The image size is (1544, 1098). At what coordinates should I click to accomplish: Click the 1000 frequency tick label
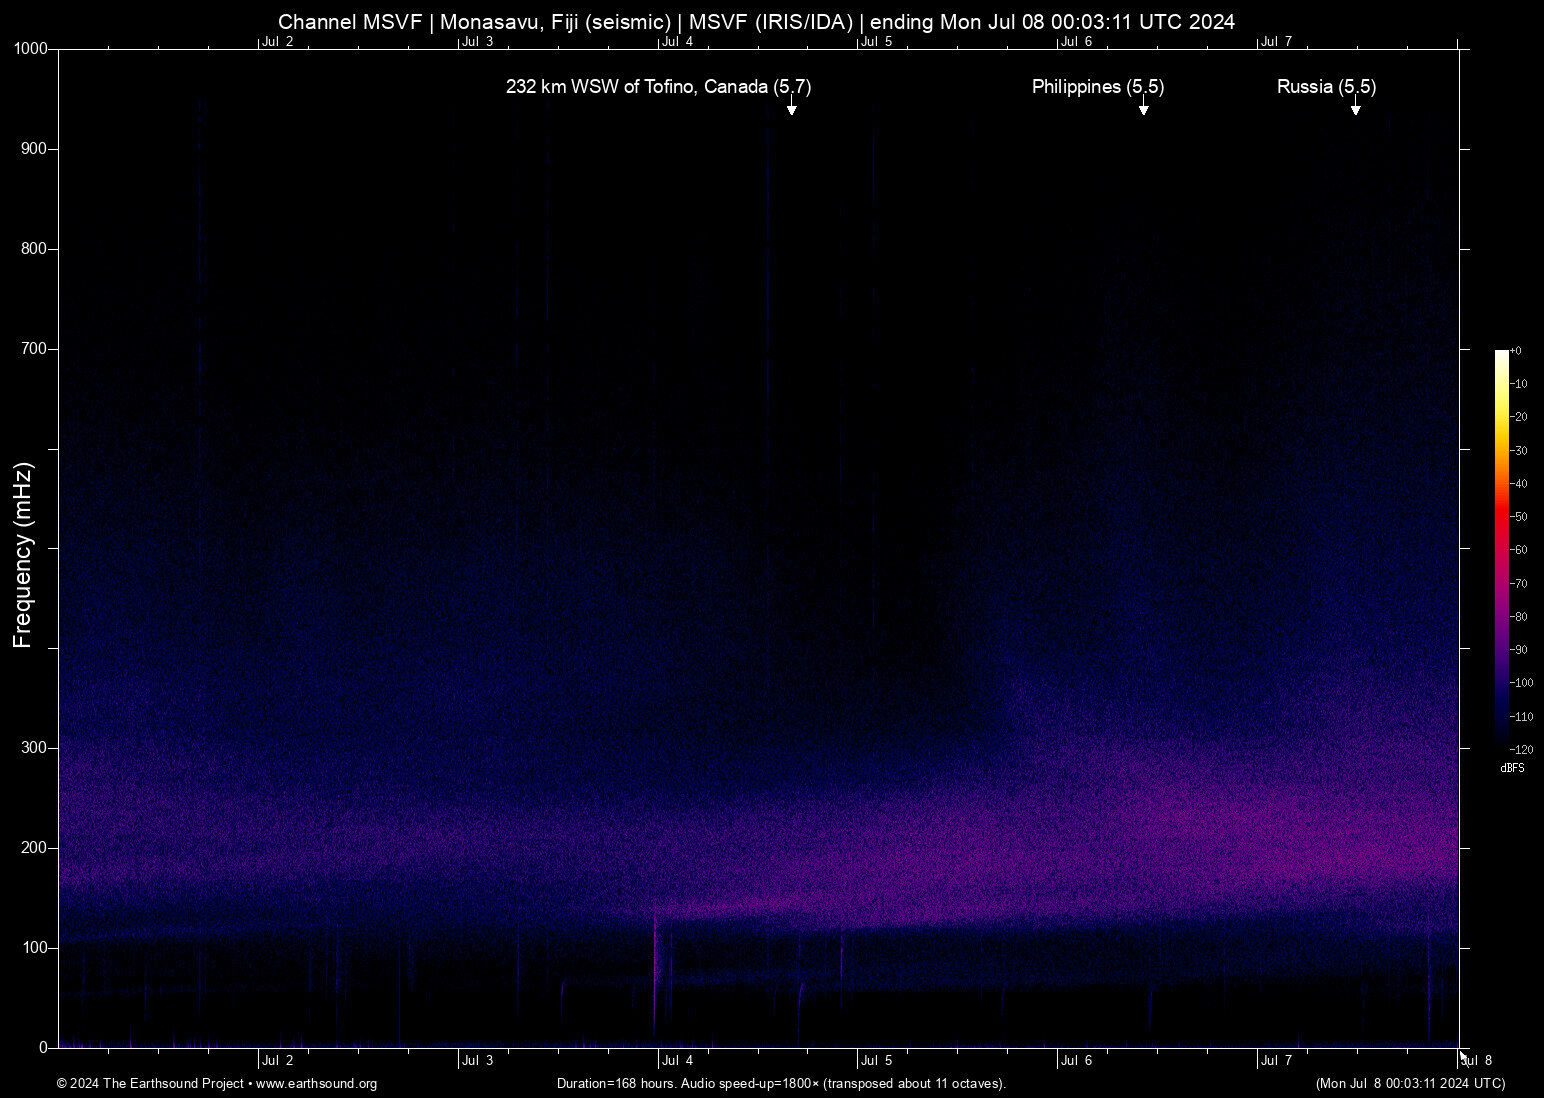point(33,47)
